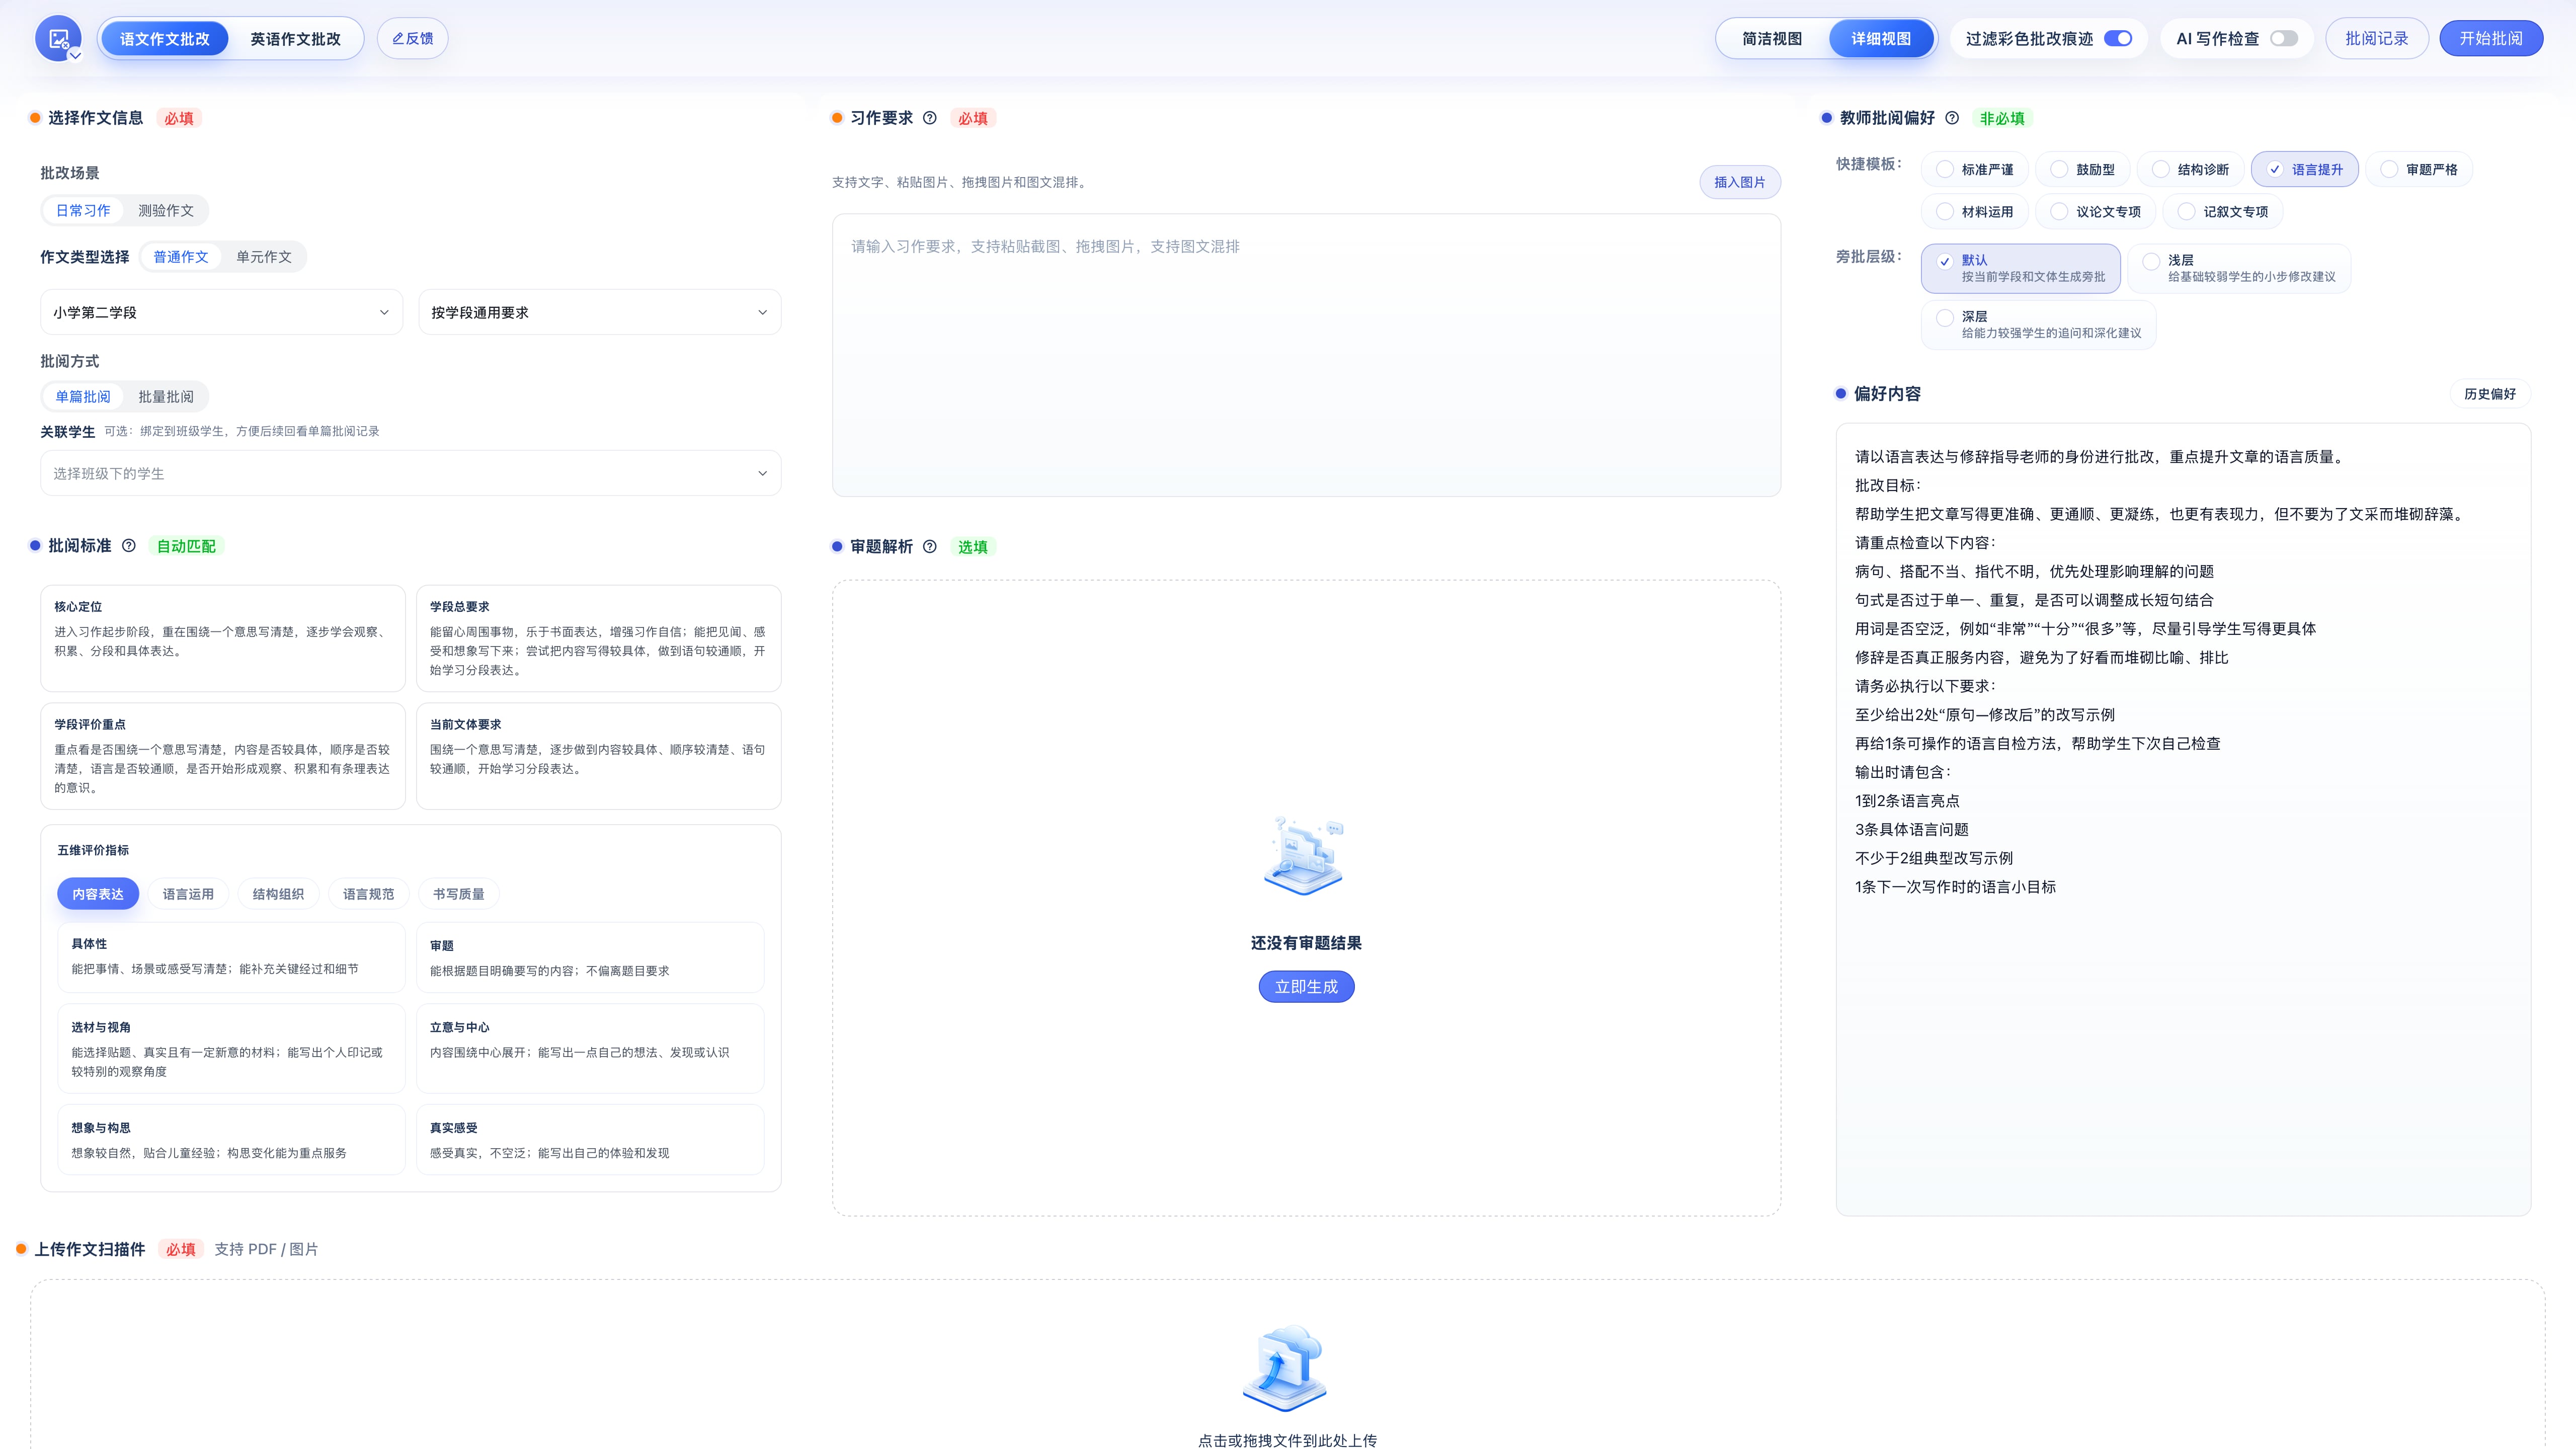Click the 审题 indicator card

coord(590,957)
